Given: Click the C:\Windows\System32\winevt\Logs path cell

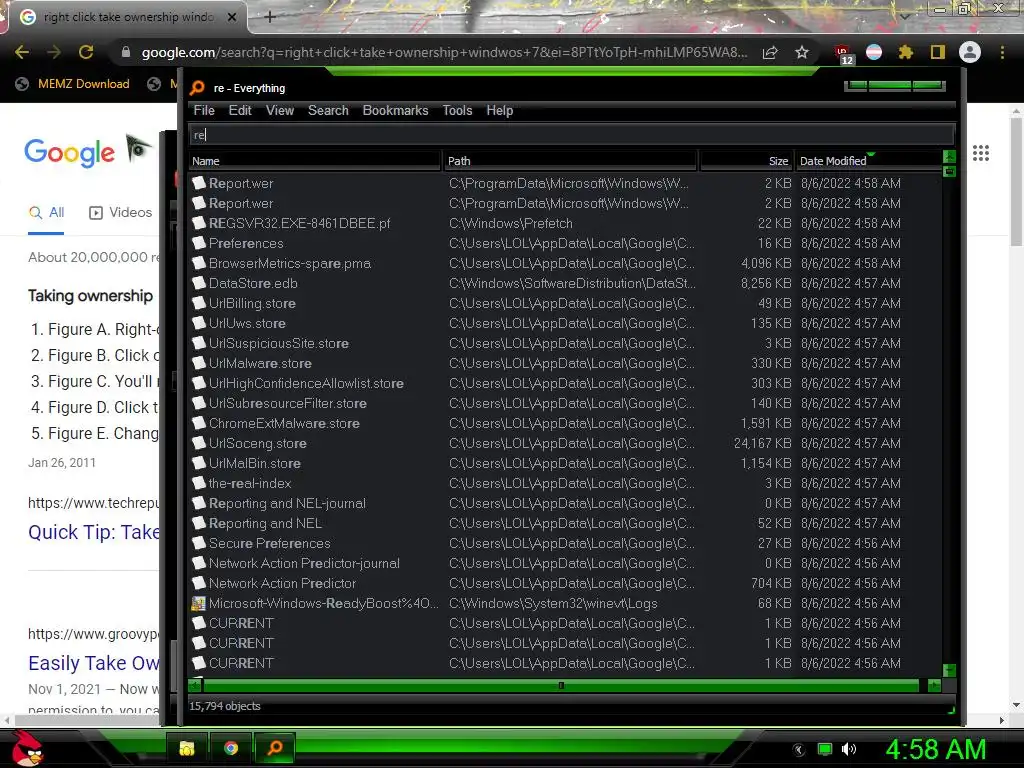Looking at the screenshot, I should point(553,603).
